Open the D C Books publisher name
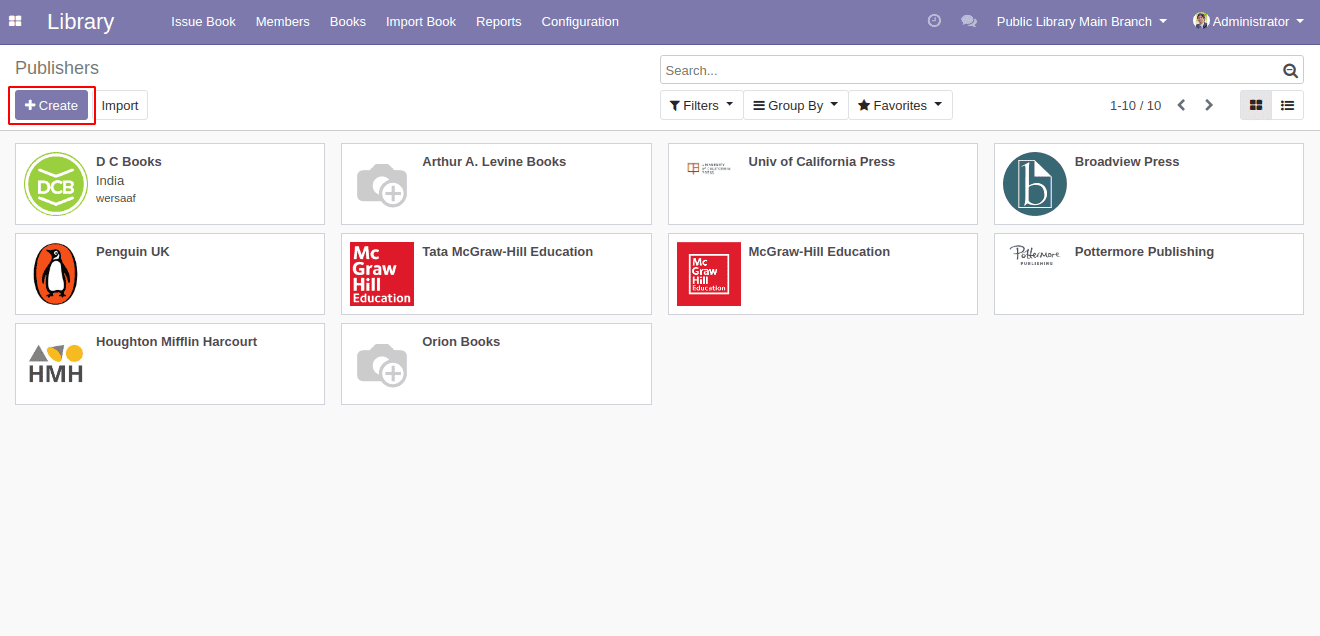 coord(129,162)
